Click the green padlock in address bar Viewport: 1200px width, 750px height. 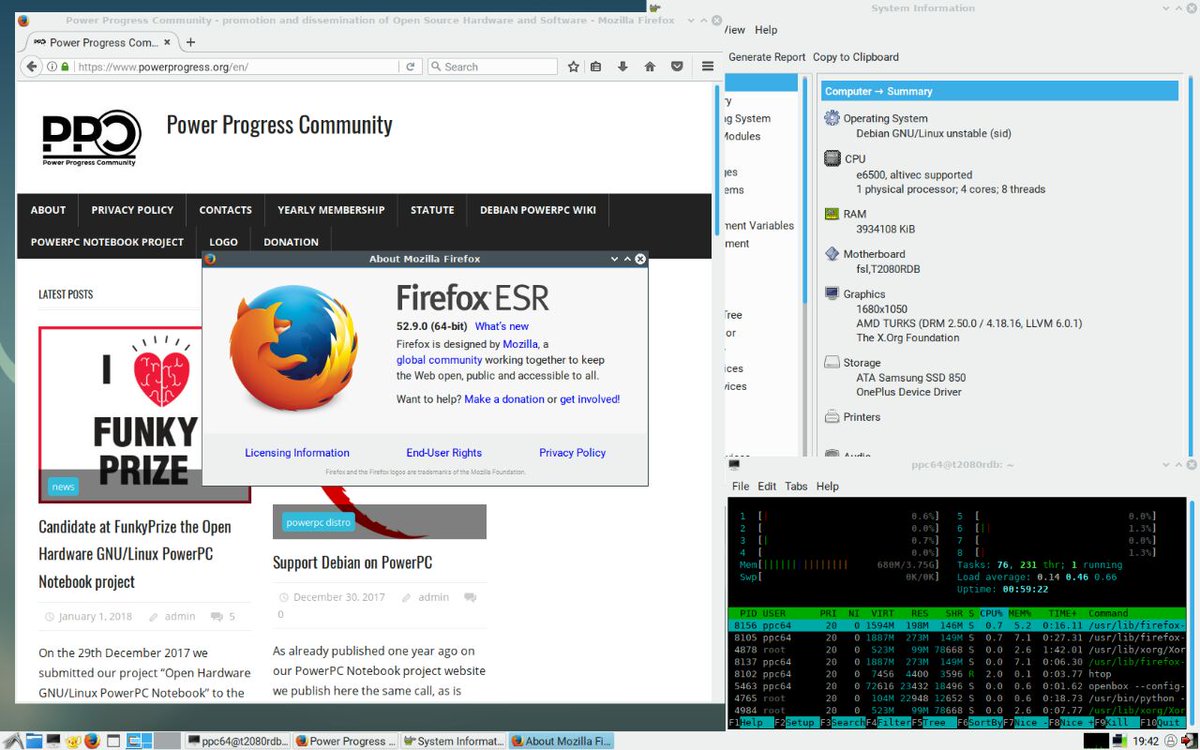click(x=65, y=67)
